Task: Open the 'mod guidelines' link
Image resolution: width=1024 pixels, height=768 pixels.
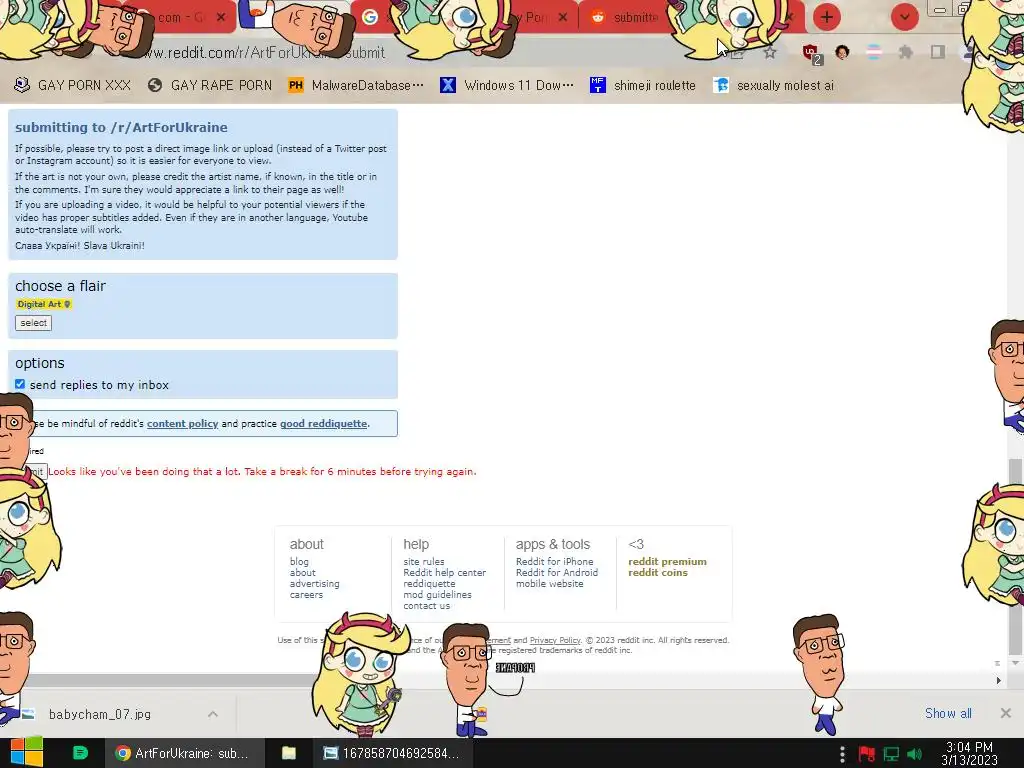Action: coord(437,595)
